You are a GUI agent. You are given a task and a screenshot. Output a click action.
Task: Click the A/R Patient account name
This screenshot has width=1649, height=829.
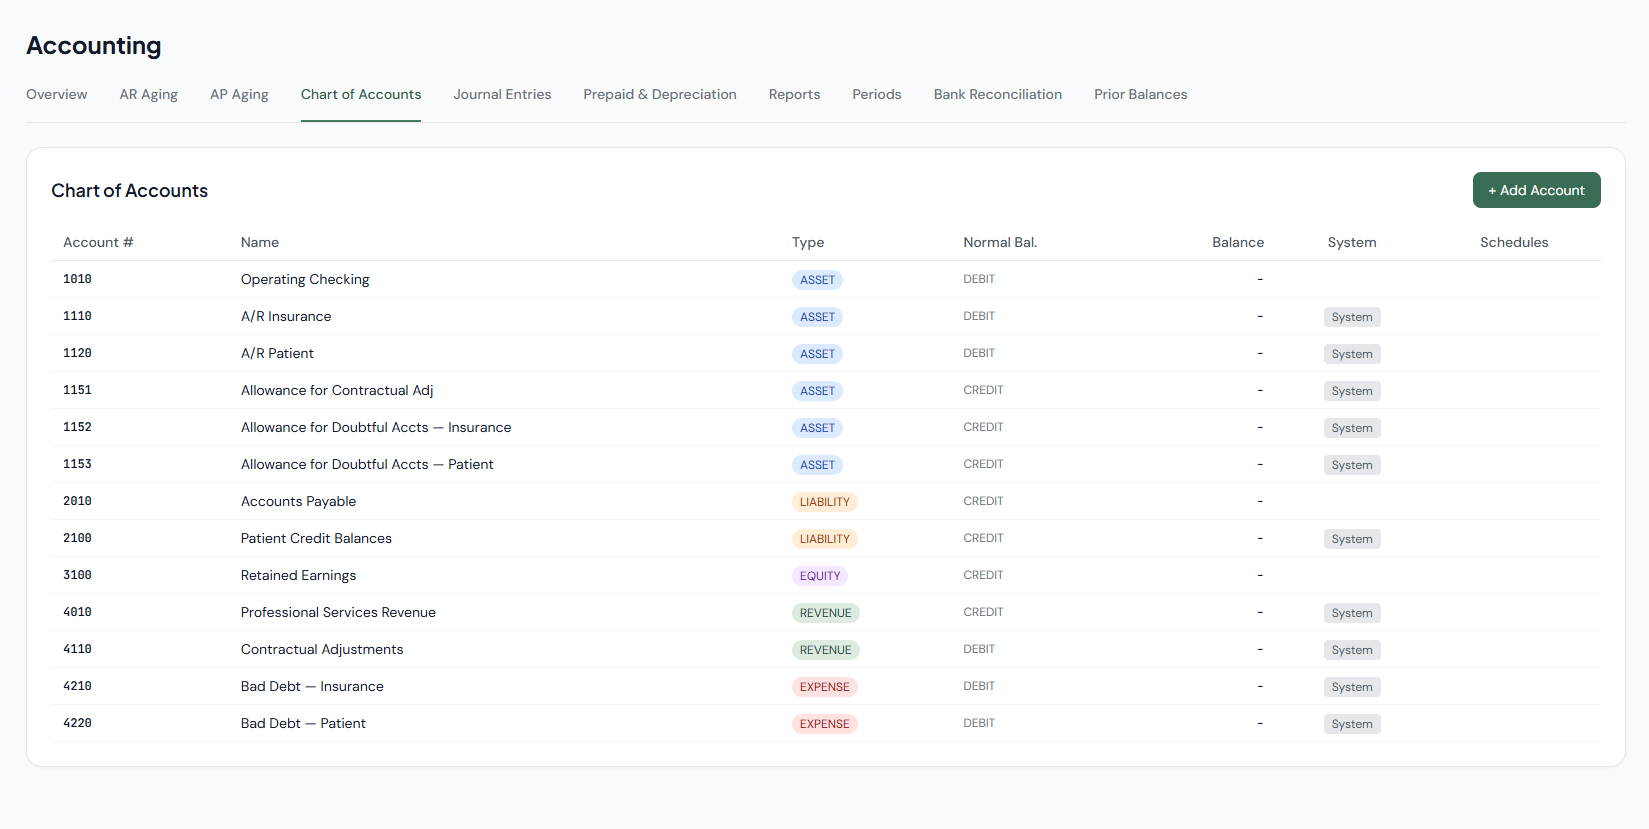pyautogui.click(x=277, y=353)
